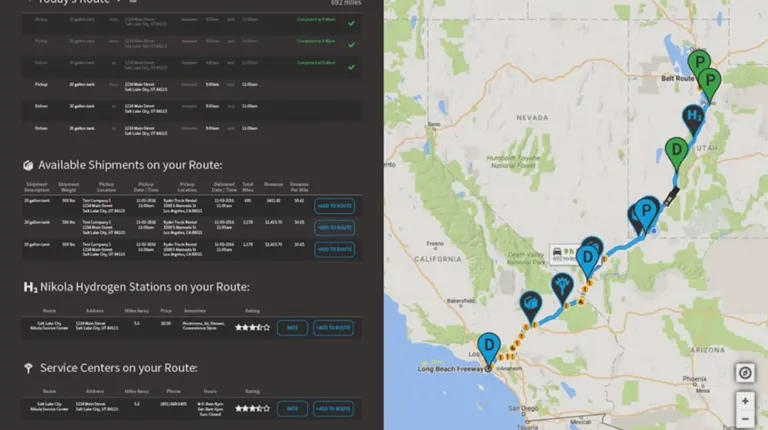Zoom in on the map
768x430 pixels.
pyautogui.click(x=745, y=401)
